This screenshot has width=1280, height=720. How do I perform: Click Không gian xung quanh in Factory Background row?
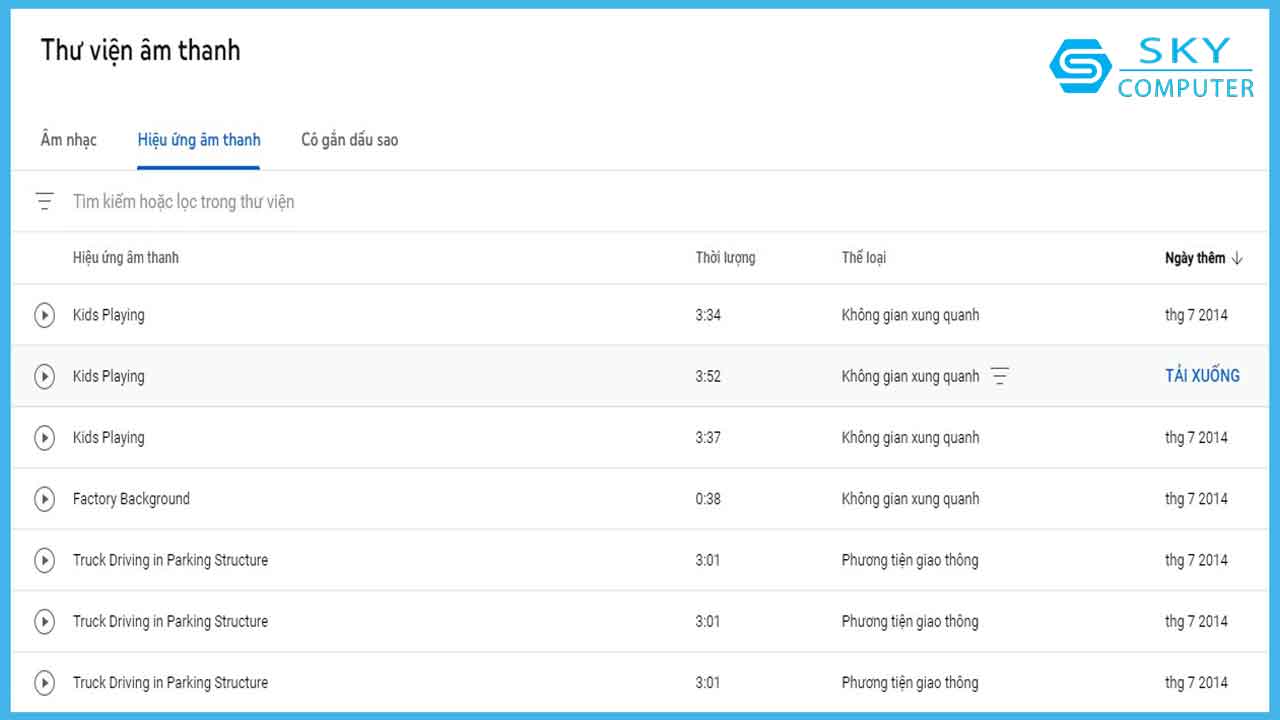(x=911, y=499)
